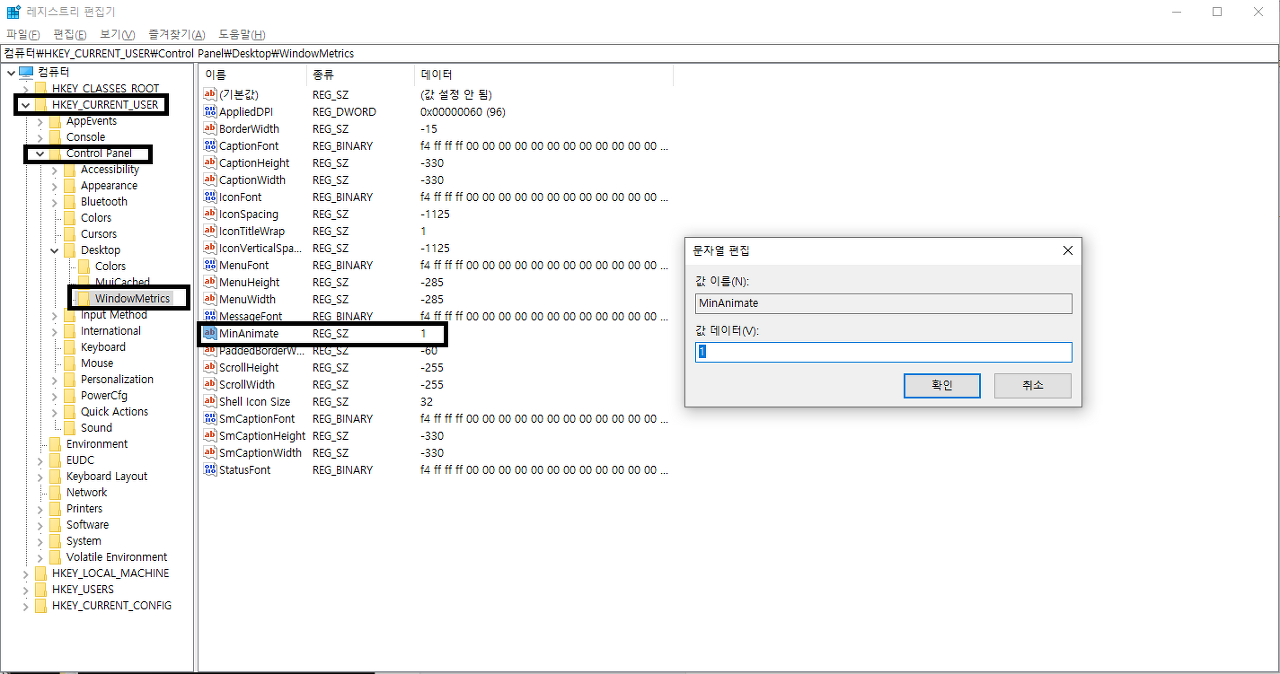This screenshot has width=1280, height=674.
Task: Click the Shell Icon Size value icon
Action: [x=210, y=401]
